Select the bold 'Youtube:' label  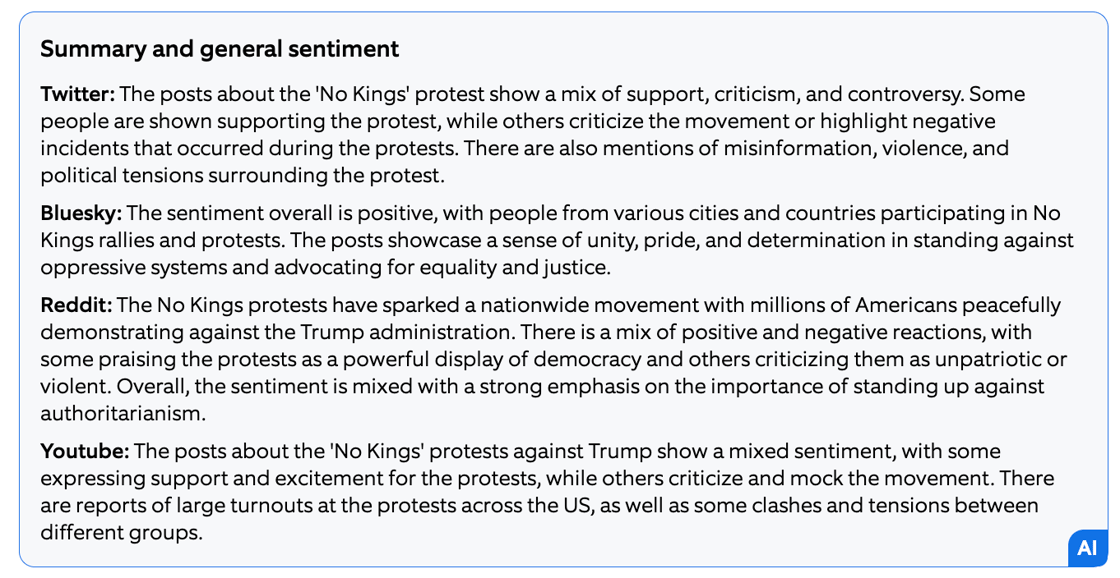coord(85,451)
